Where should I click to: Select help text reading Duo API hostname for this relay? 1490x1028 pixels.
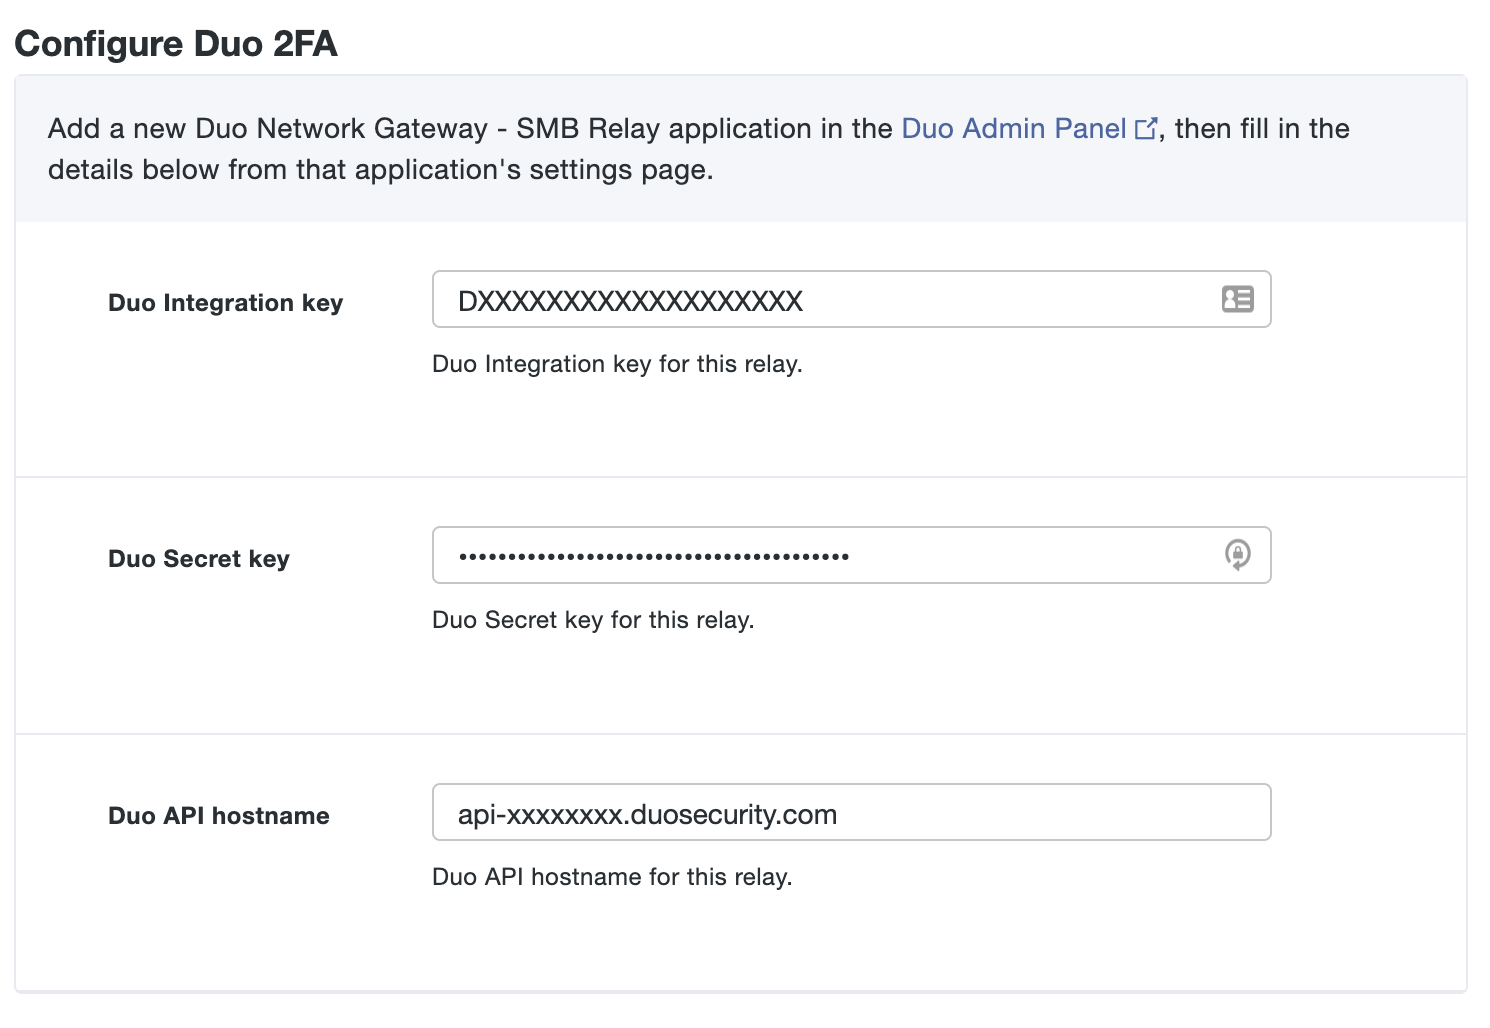pyautogui.click(x=611, y=877)
